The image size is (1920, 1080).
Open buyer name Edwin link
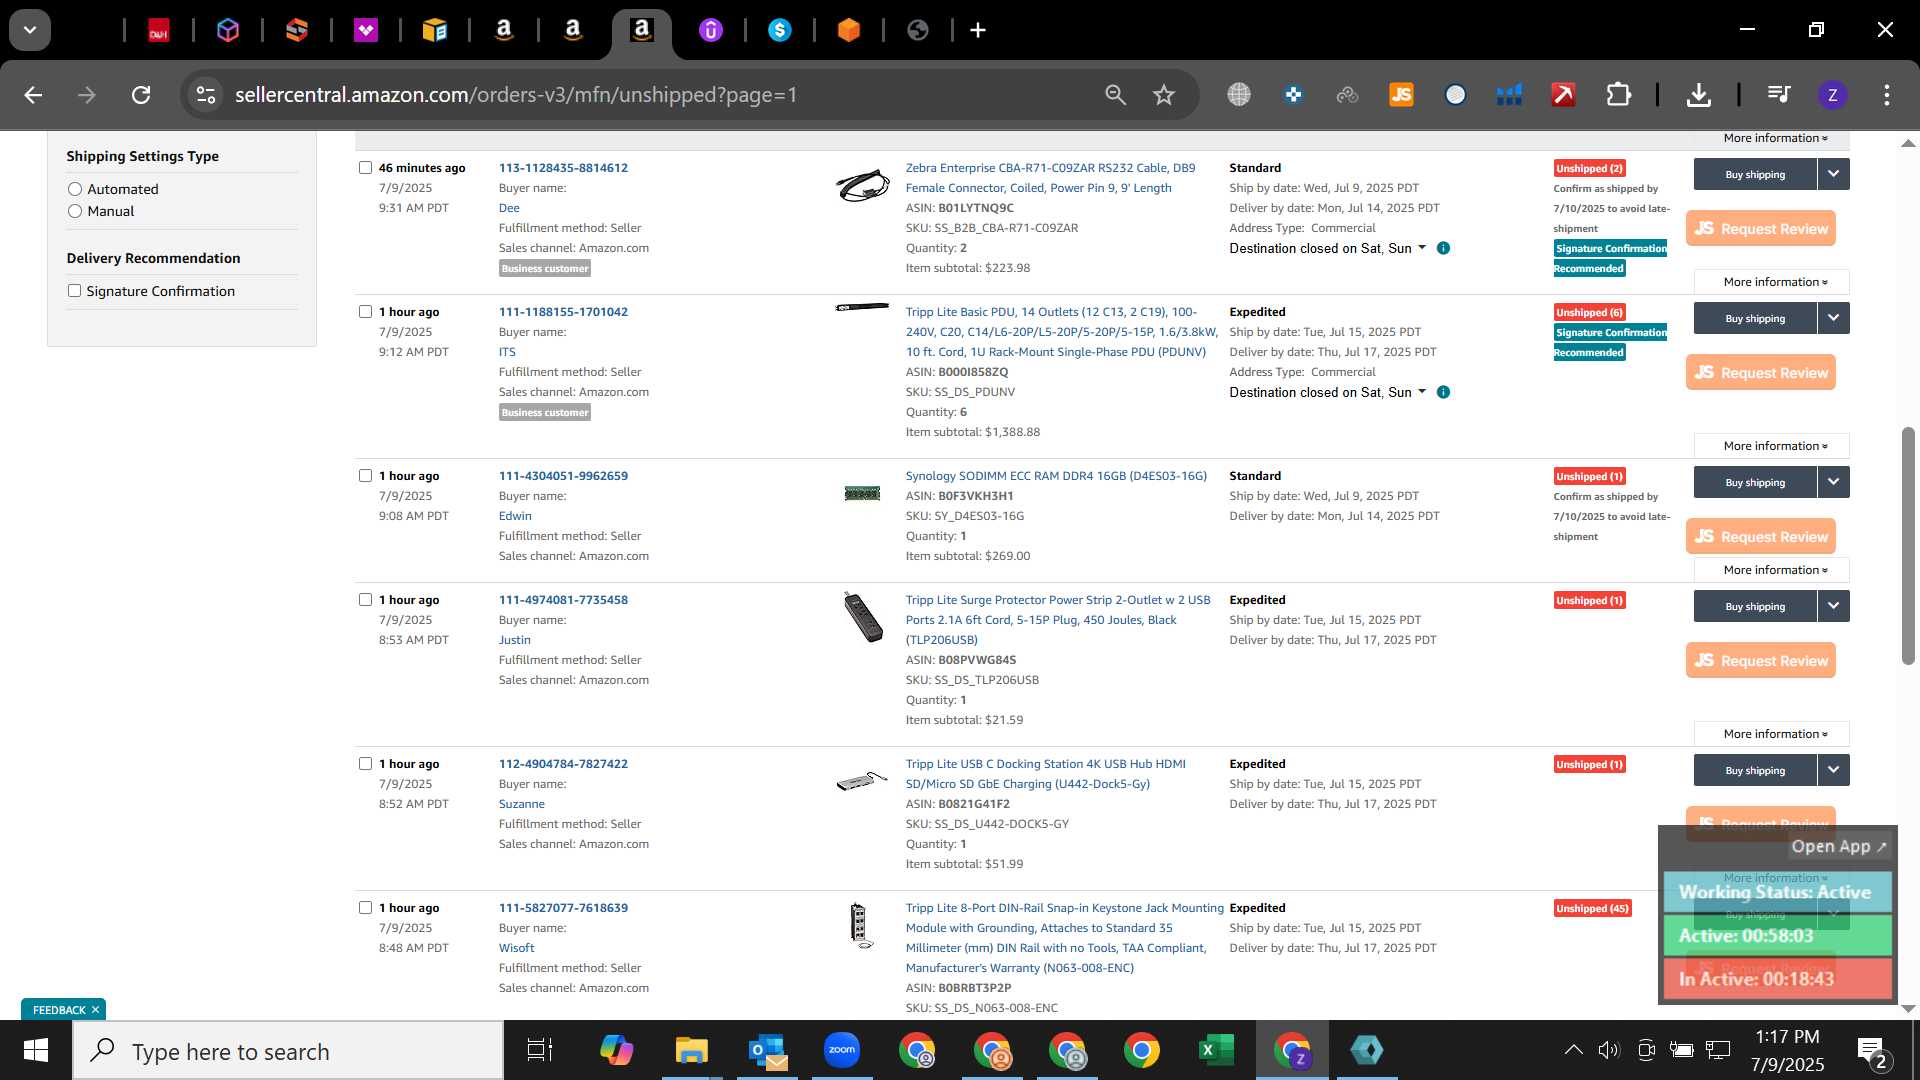[515, 516]
